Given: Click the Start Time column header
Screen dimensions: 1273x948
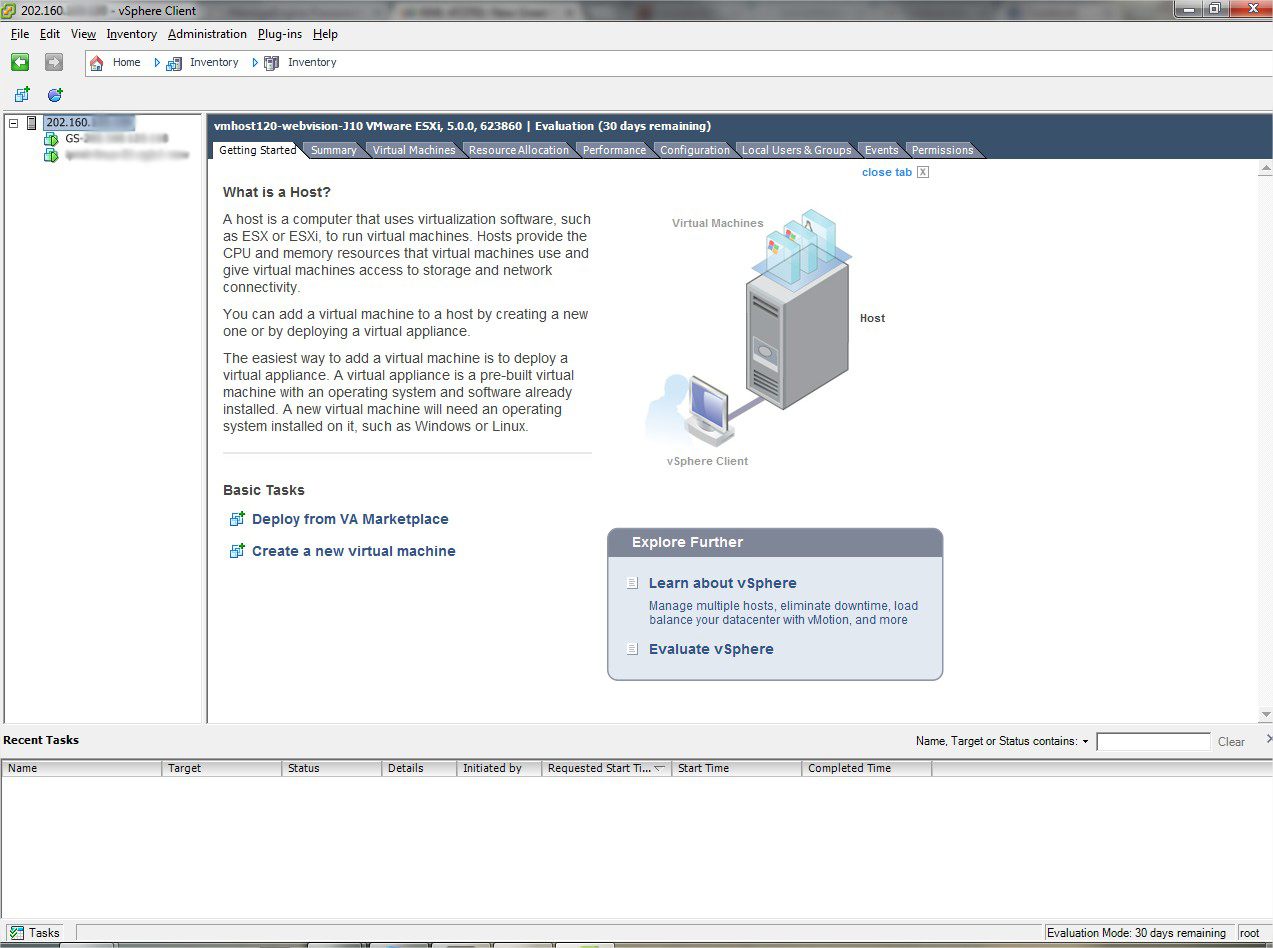Looking at the screenshot, I should [x=737, y=768].
